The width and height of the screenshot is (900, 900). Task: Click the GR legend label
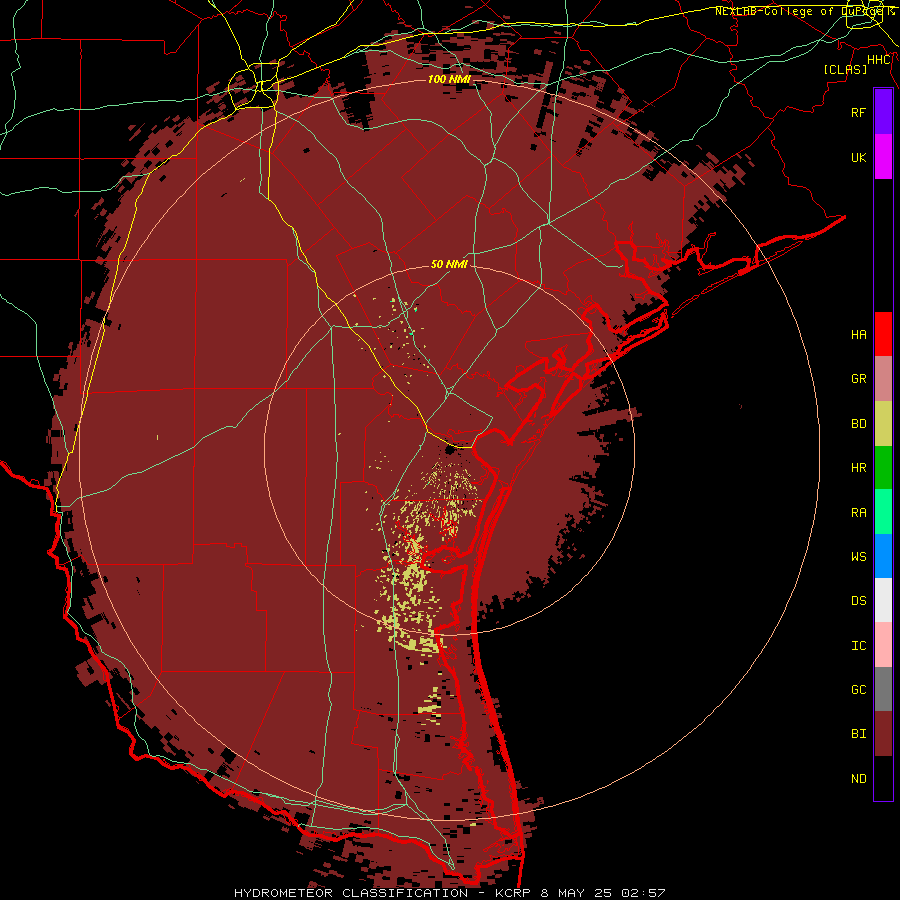pos(859,379)
